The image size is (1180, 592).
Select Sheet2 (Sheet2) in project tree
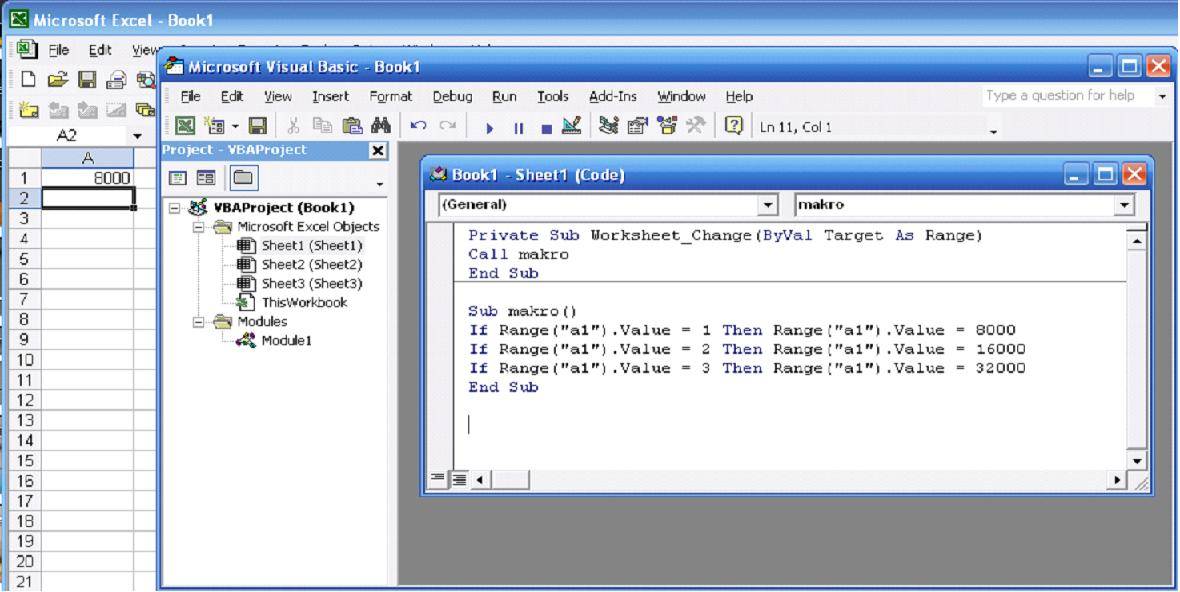[x=312, y=265]
